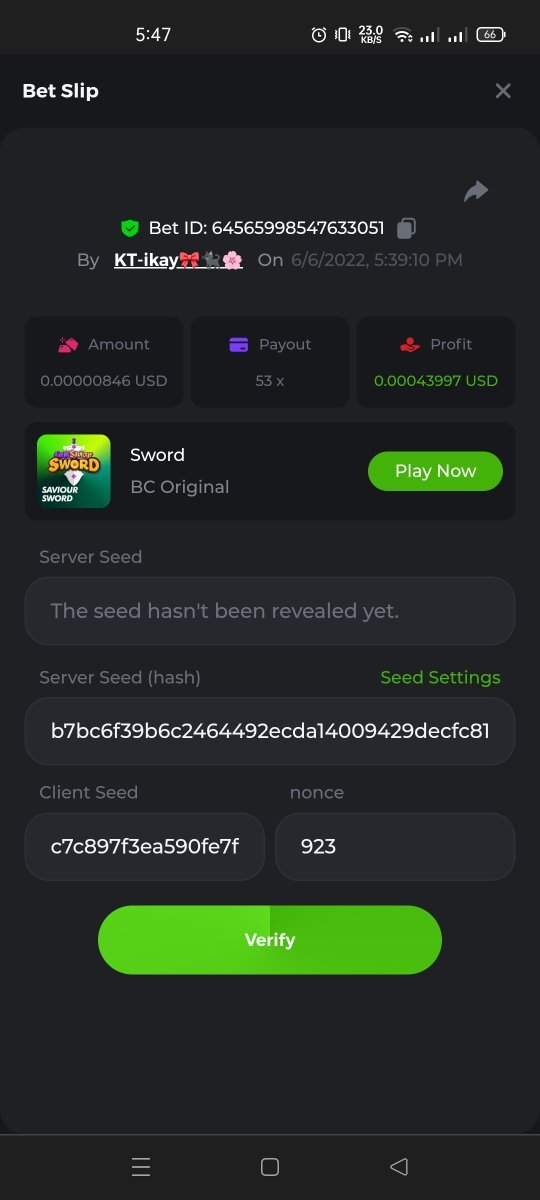Tap the Android home square icon
Image resolution: width=540 pixels, height=1200 pixels.
pyautogui.click(x=269, y=1166)
